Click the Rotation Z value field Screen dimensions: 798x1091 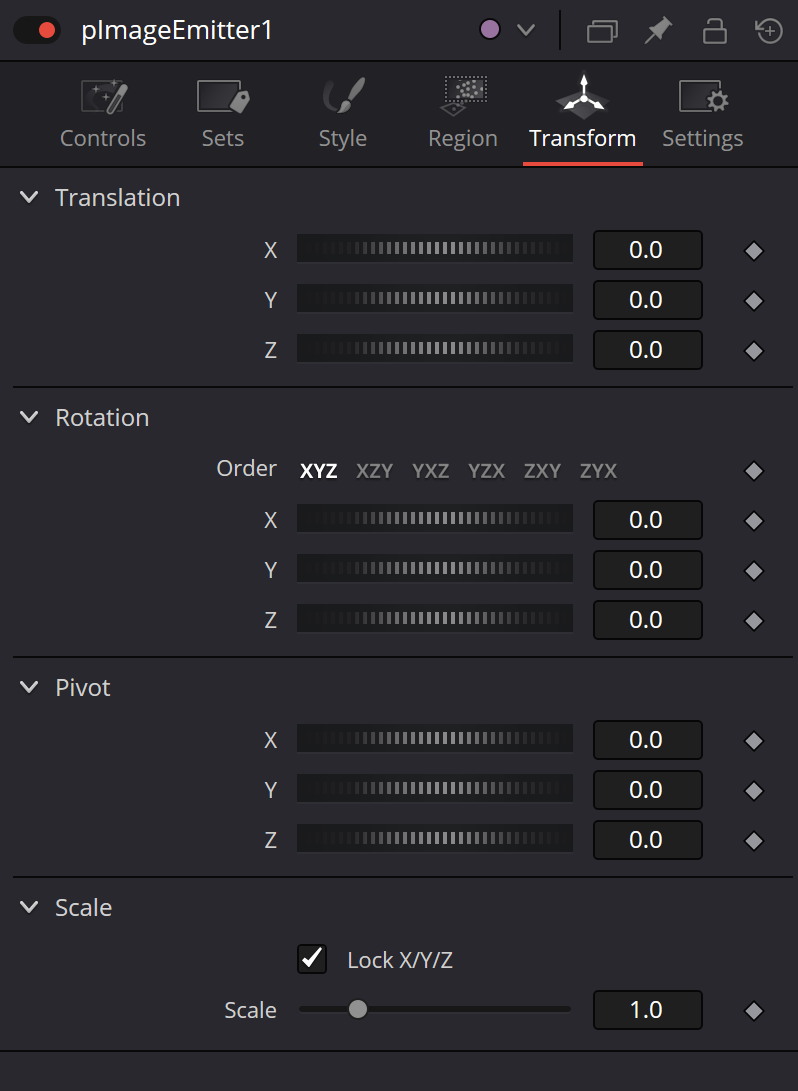click(648, 620)
